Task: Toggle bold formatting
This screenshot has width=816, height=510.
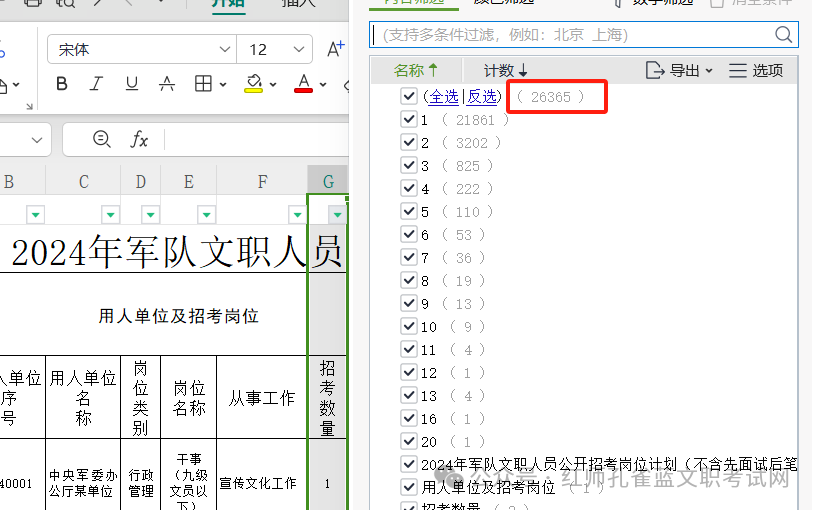Action: [x=62, y=84]
